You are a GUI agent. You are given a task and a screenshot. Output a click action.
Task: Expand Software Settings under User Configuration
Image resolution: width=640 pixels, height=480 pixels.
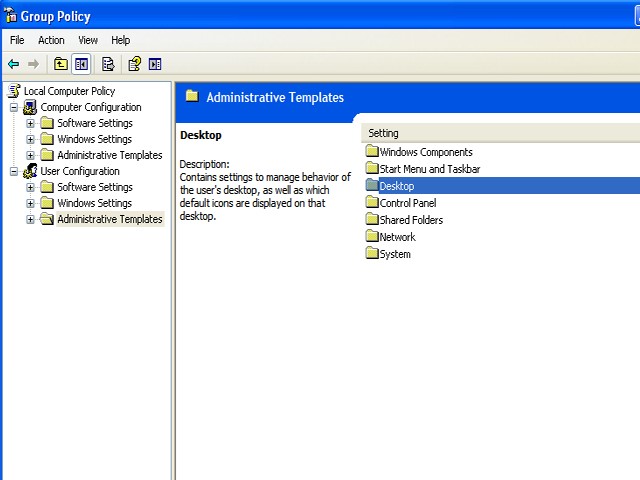click(30, 187)
